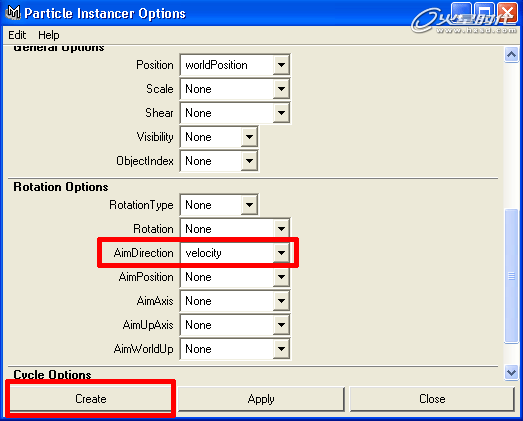Open the ObjectIndex dropdown
This screenshot has height=421, width=523.
pos(219,161)
